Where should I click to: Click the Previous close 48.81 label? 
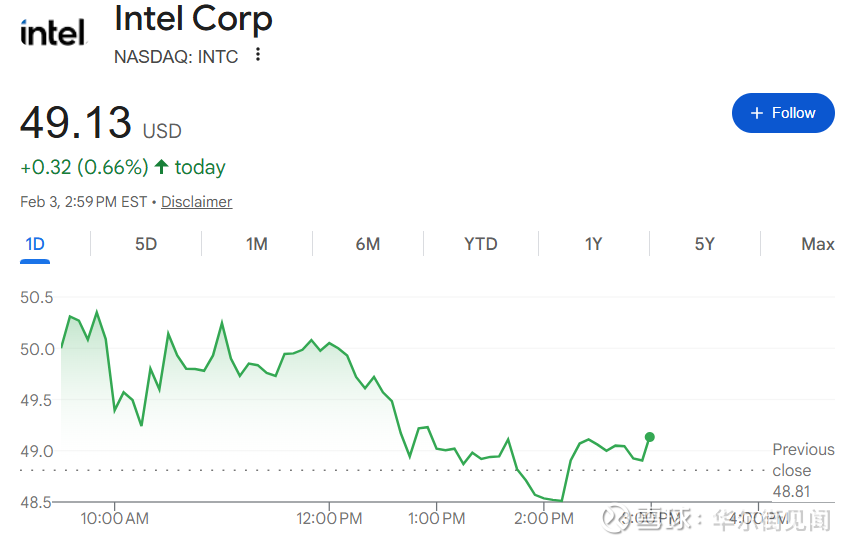click(x=803, y=470)
